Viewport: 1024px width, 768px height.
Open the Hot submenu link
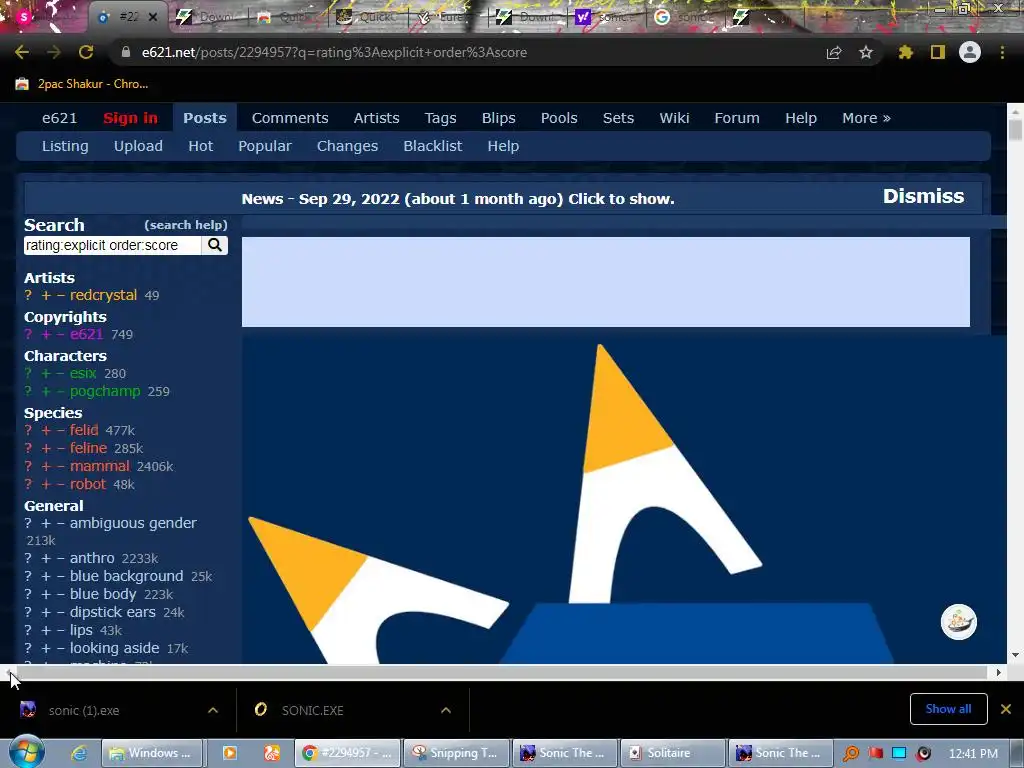point(200,146)
